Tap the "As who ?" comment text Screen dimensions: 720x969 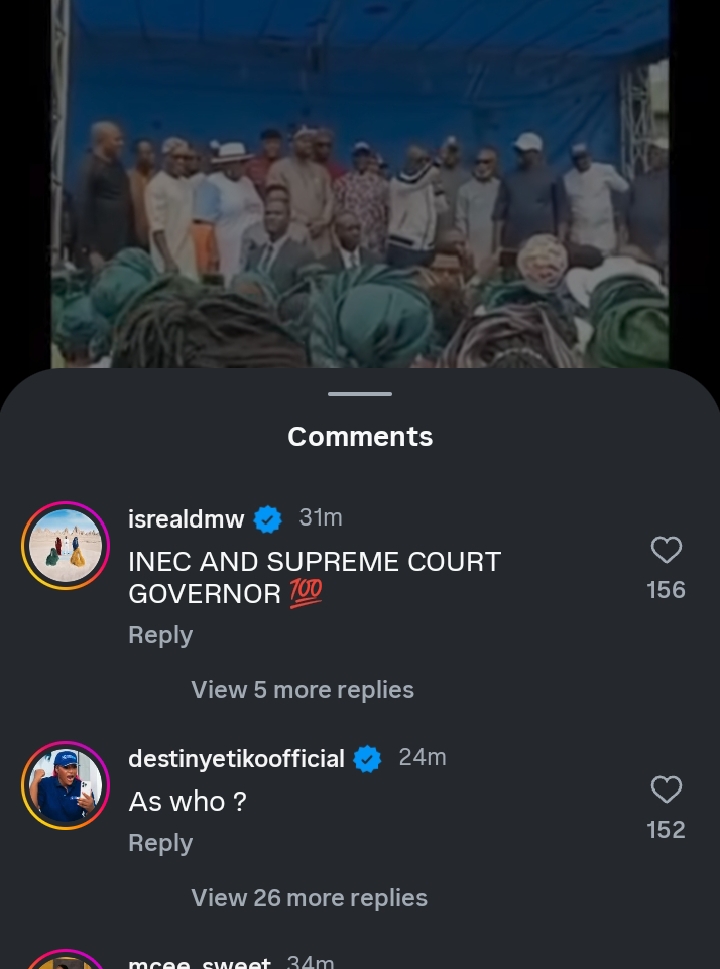[x=187, y=801]
